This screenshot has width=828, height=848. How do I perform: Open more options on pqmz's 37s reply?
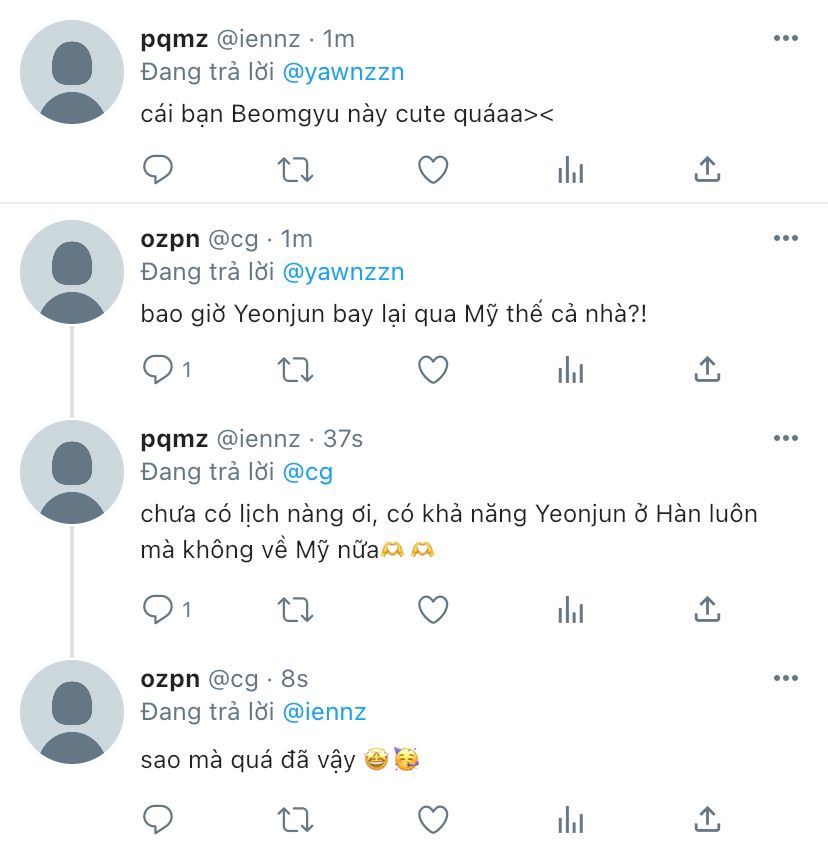click(x=785, y=438)
